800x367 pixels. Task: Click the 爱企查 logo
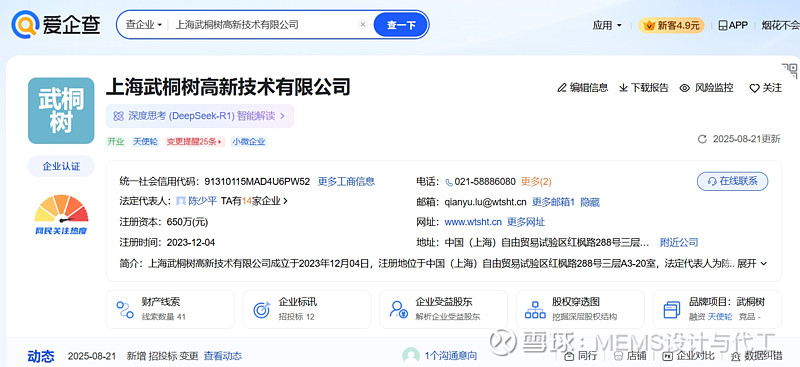[55, 24]
